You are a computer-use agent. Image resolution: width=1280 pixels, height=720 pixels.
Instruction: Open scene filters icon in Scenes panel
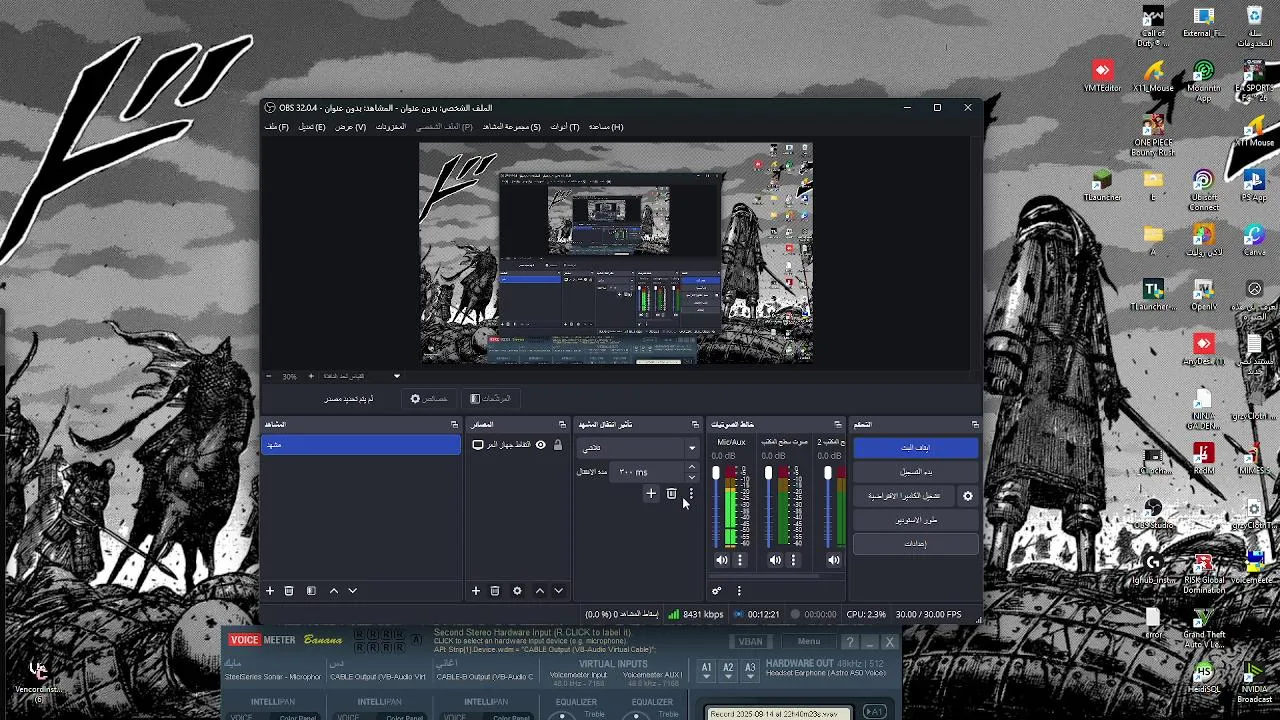click(x=311, y=591)
